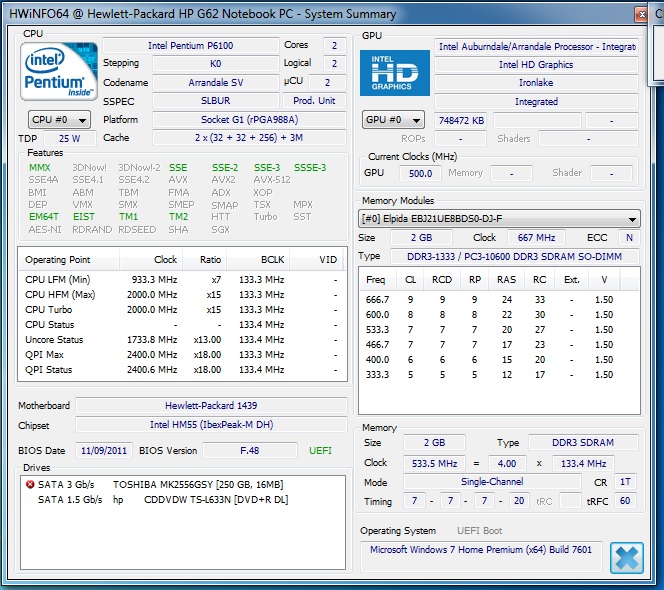
Task: Click the ECC value N field
Action: coord(629,238)
